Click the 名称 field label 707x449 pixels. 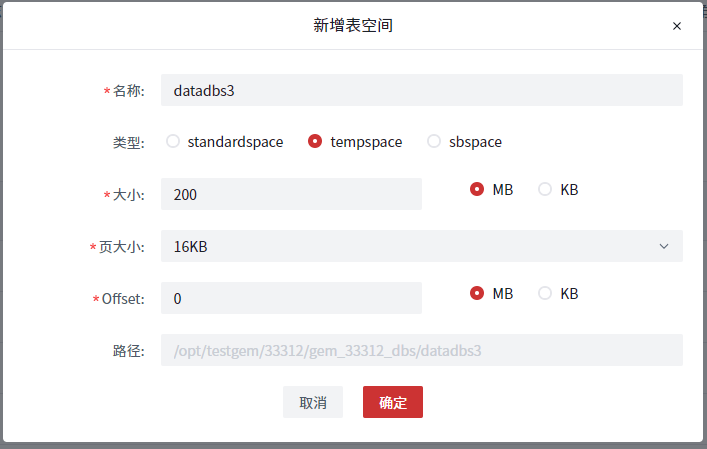[129, 91]
